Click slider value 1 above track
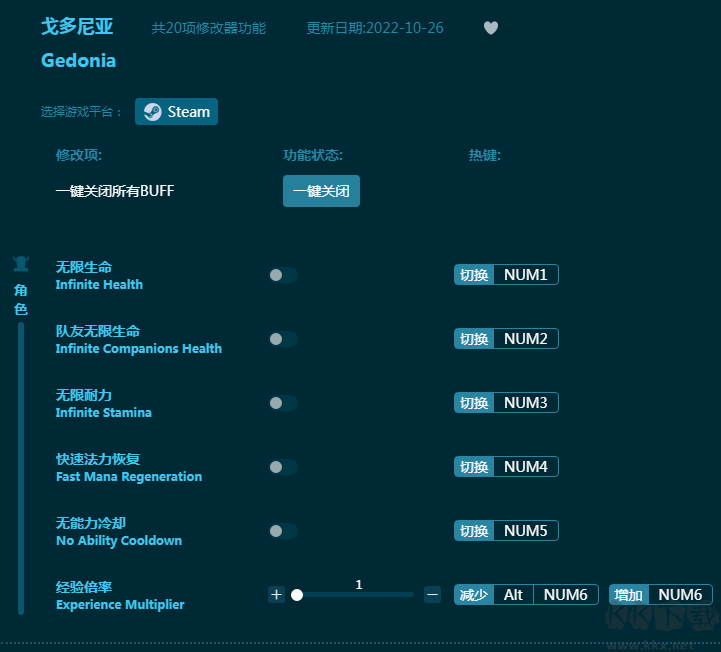The height and width of the screenshot is (652, 721). point(359,584)
